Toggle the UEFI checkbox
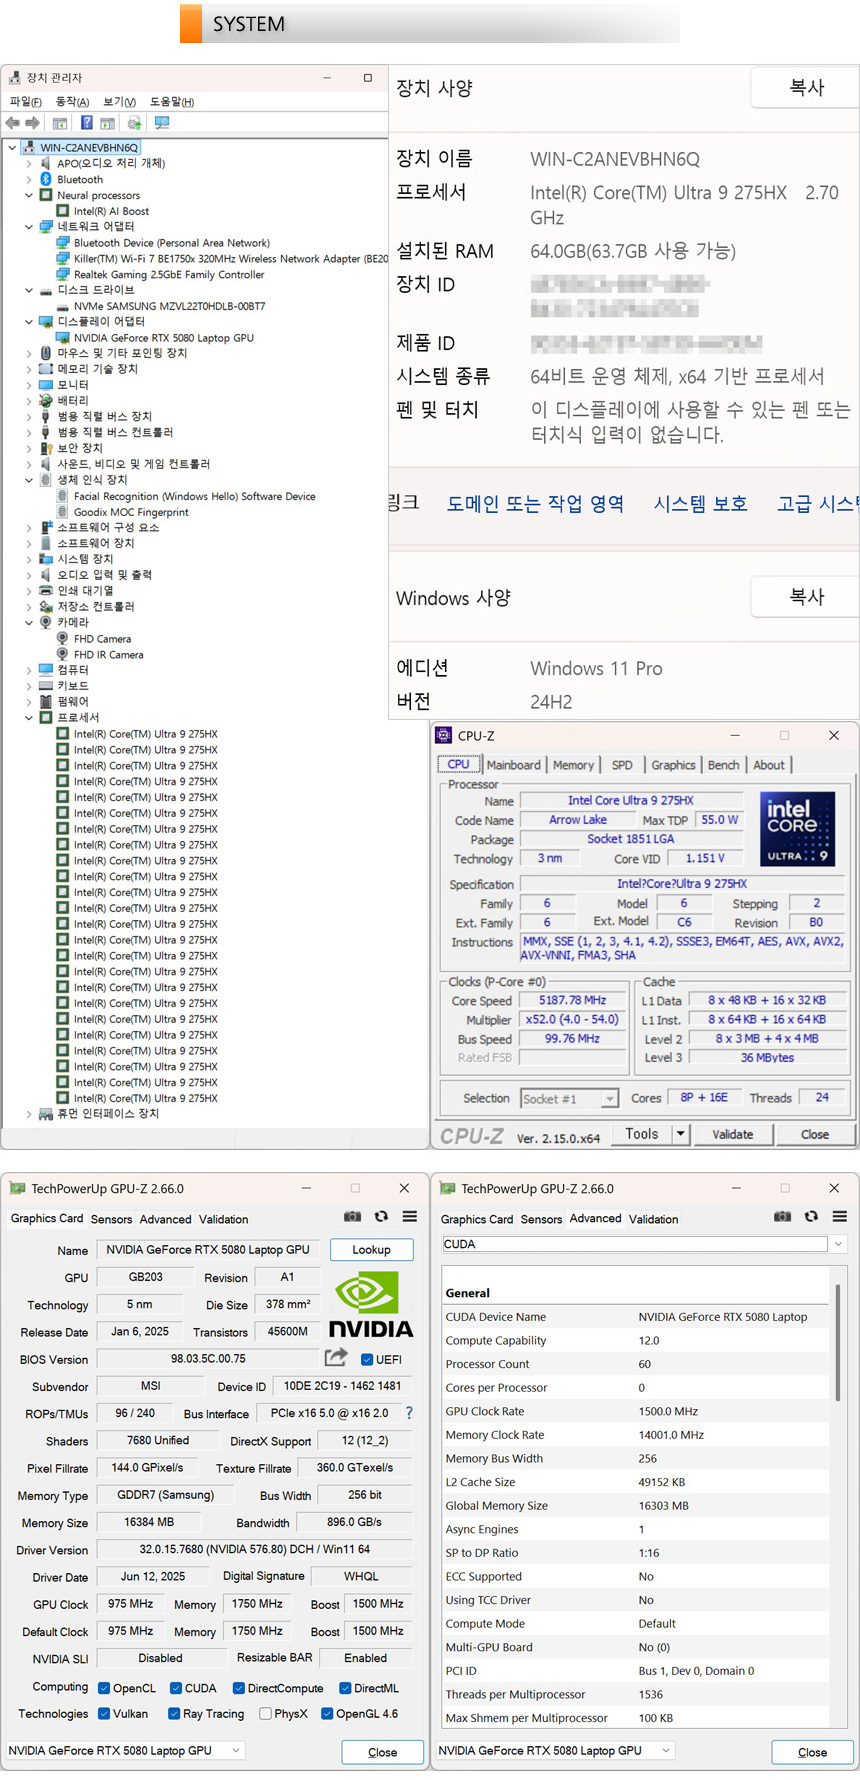 367,1359
